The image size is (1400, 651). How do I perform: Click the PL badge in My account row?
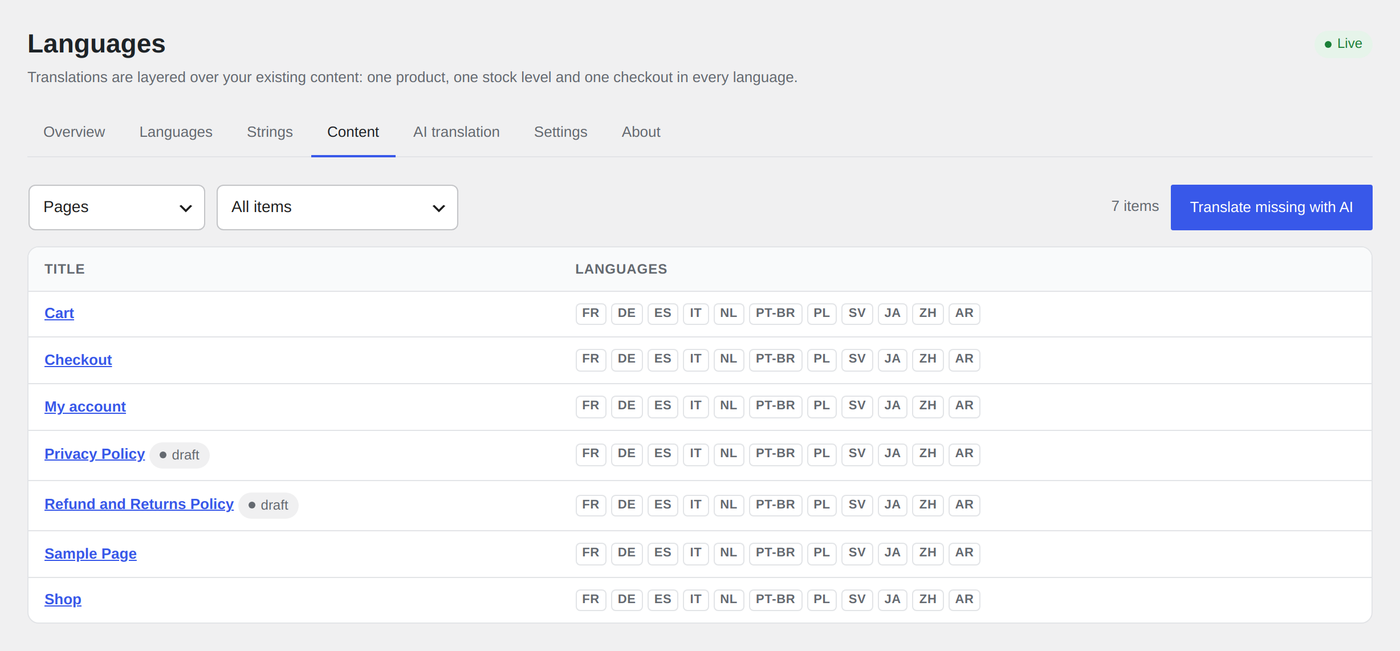[822, 406]
